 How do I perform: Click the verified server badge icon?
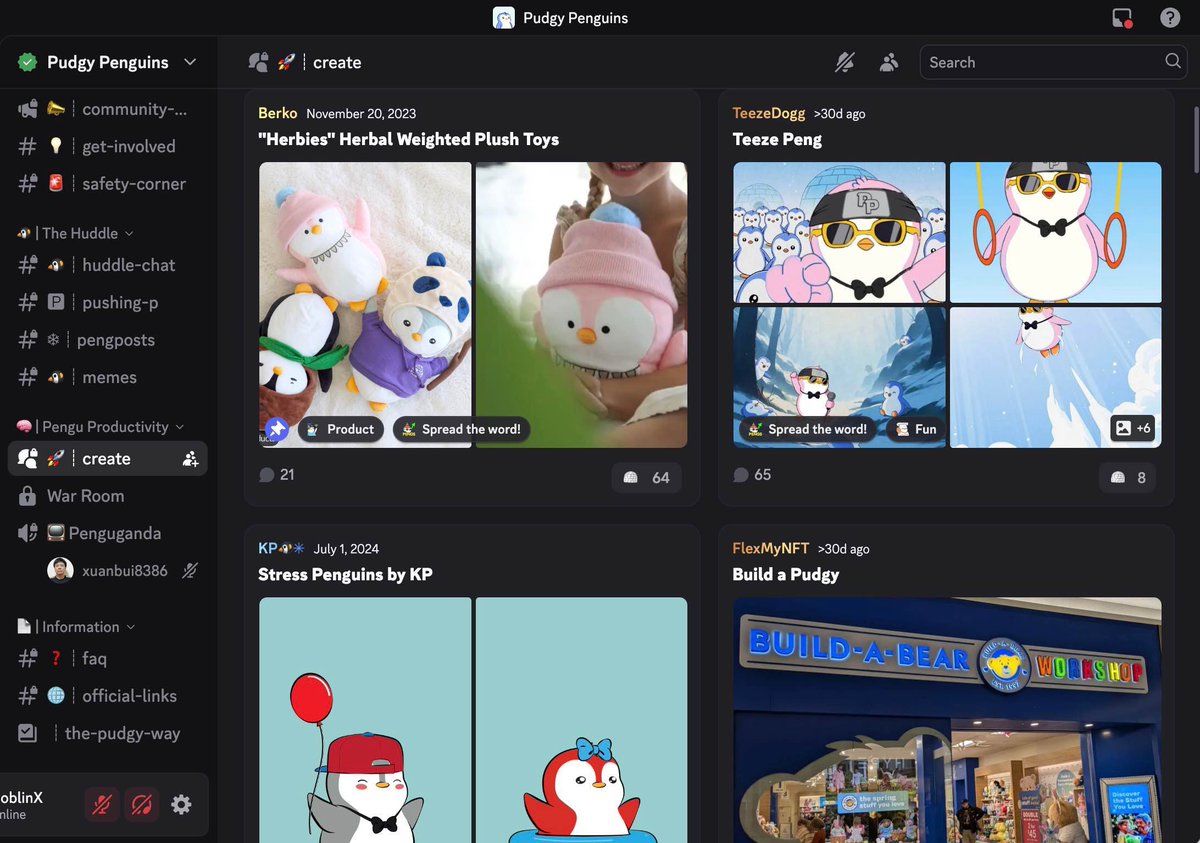point(27,62)
